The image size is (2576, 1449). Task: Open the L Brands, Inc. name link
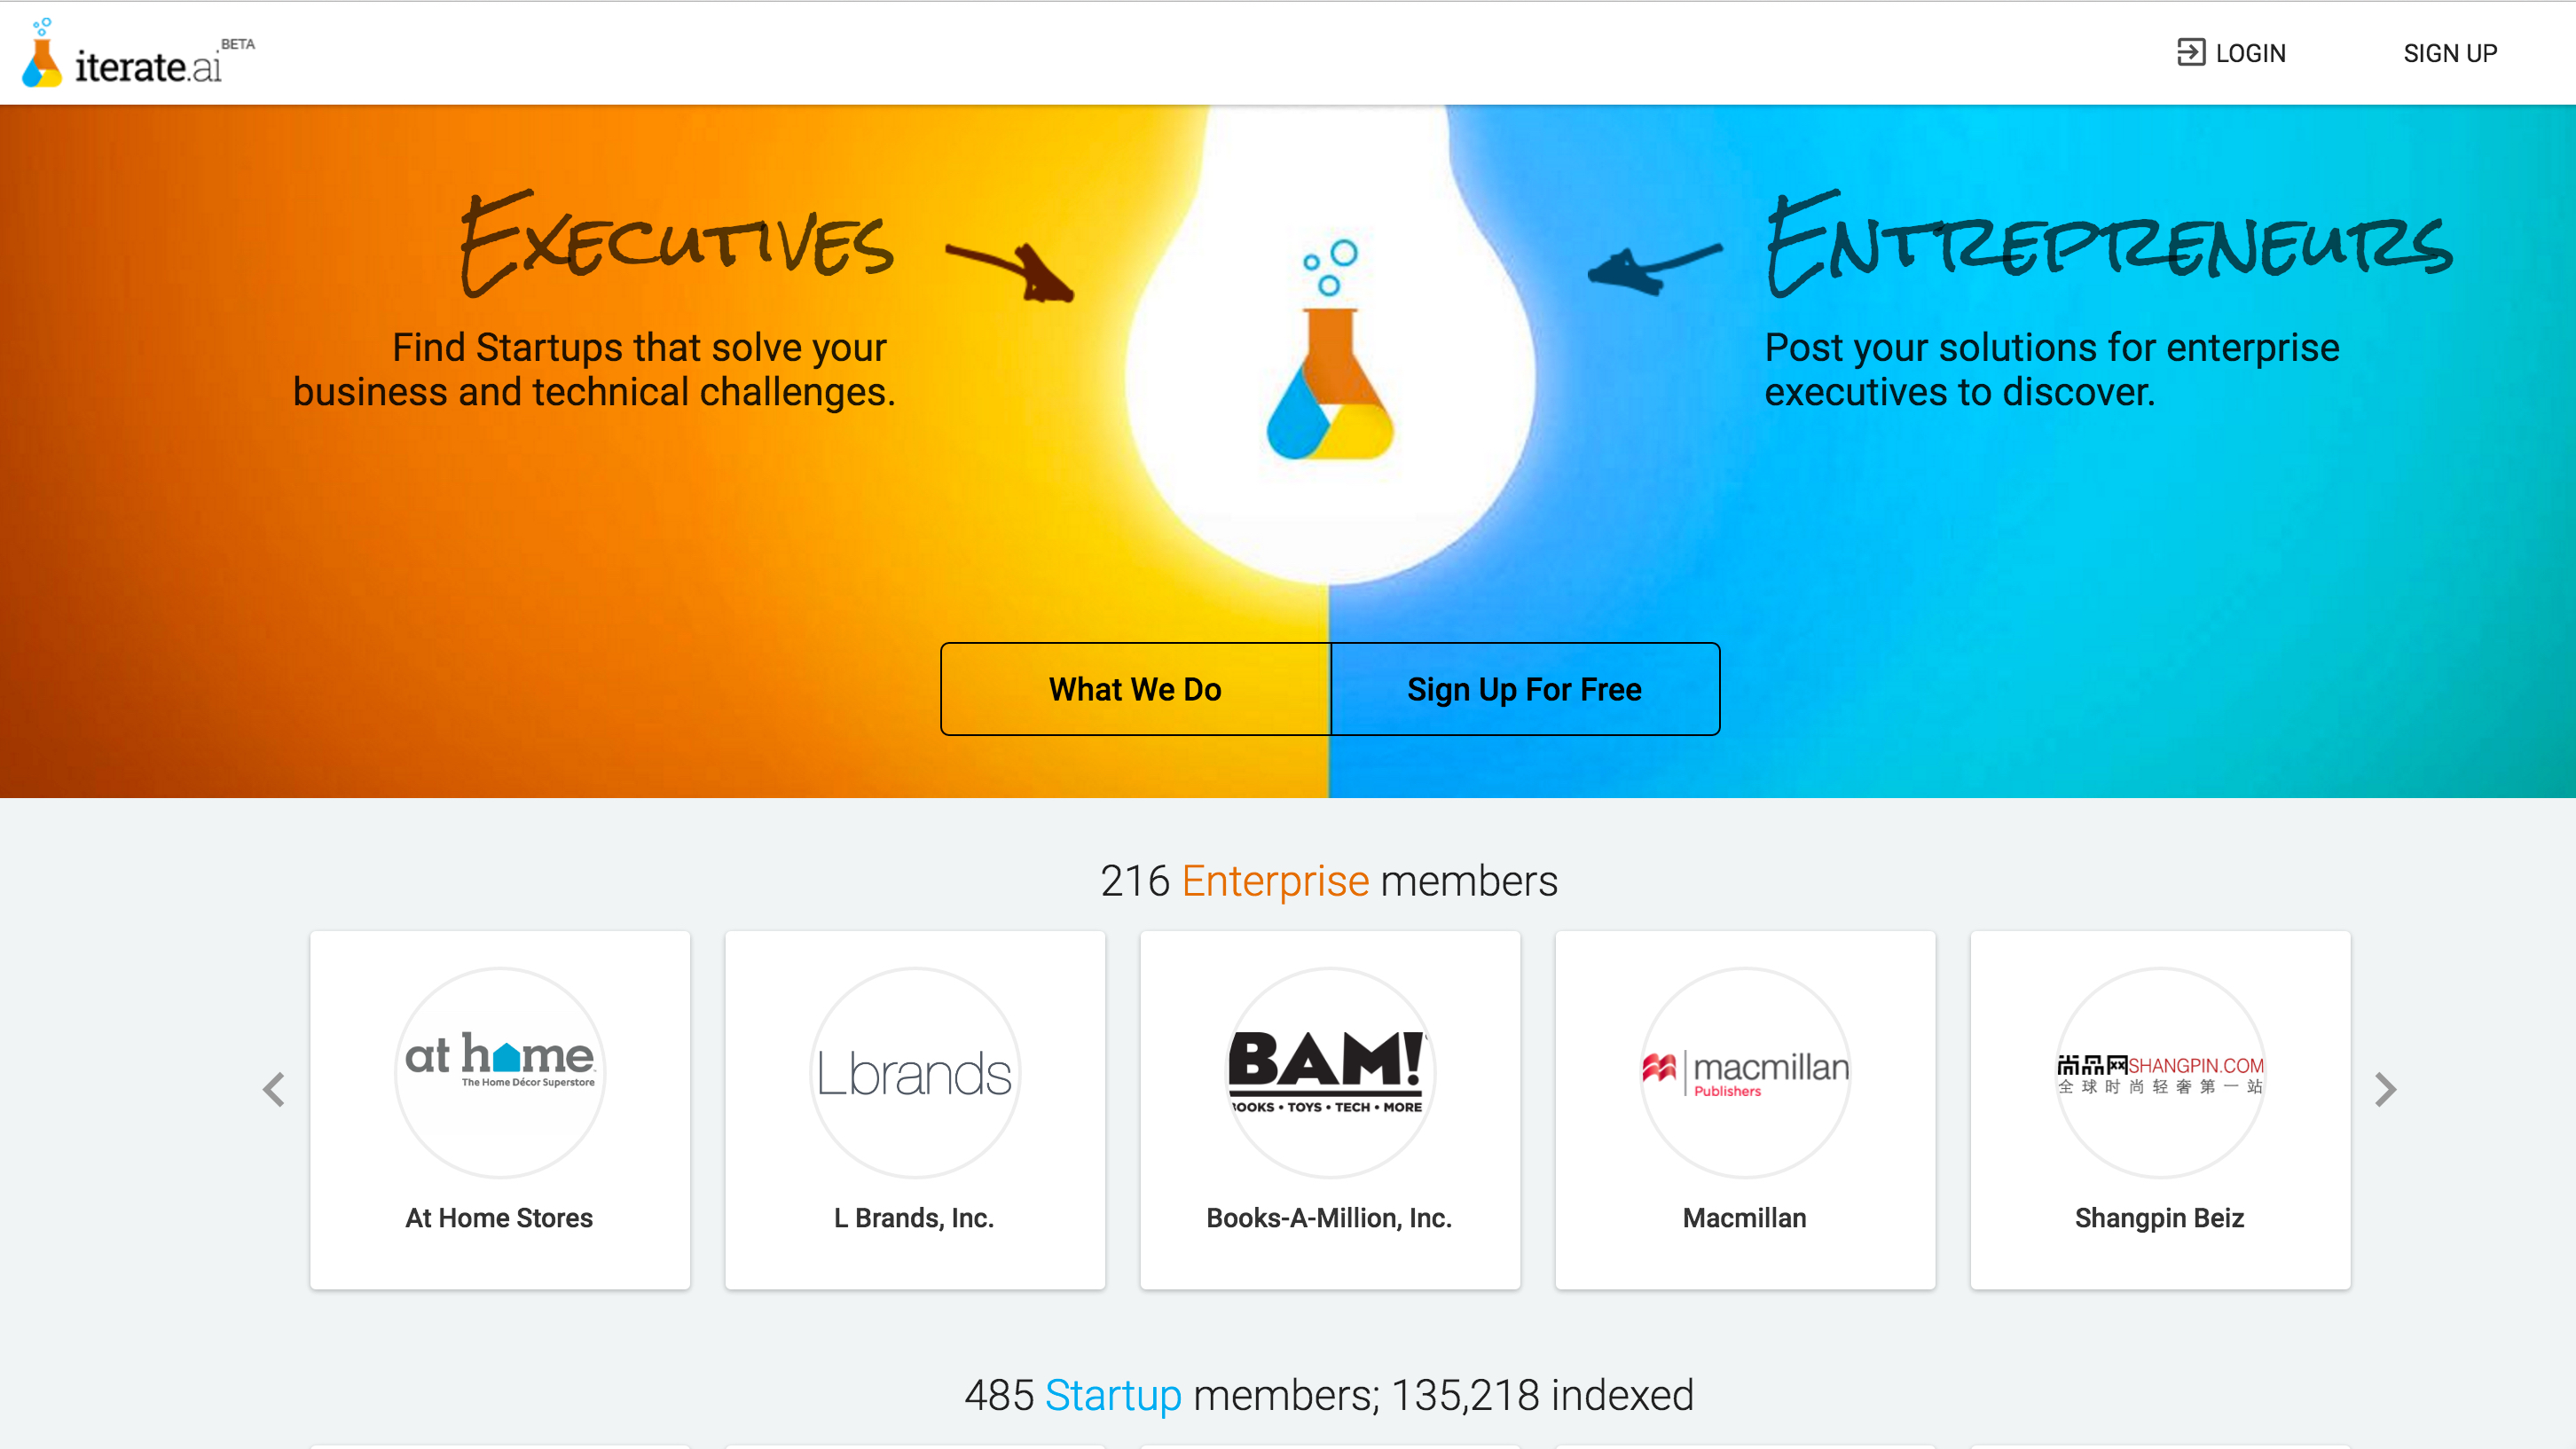[914, 1217]
